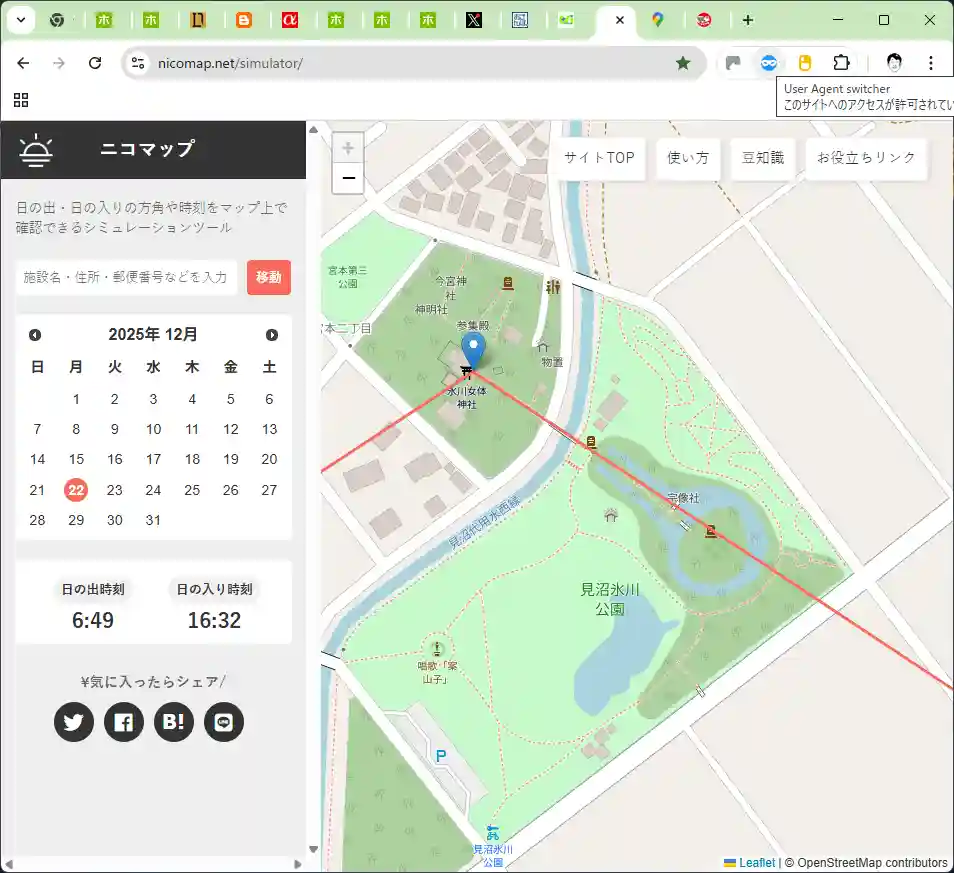This screenshot has height=873, width=954.
Task: Zoom in the map with plus button
Action: (x=348, y=149)
